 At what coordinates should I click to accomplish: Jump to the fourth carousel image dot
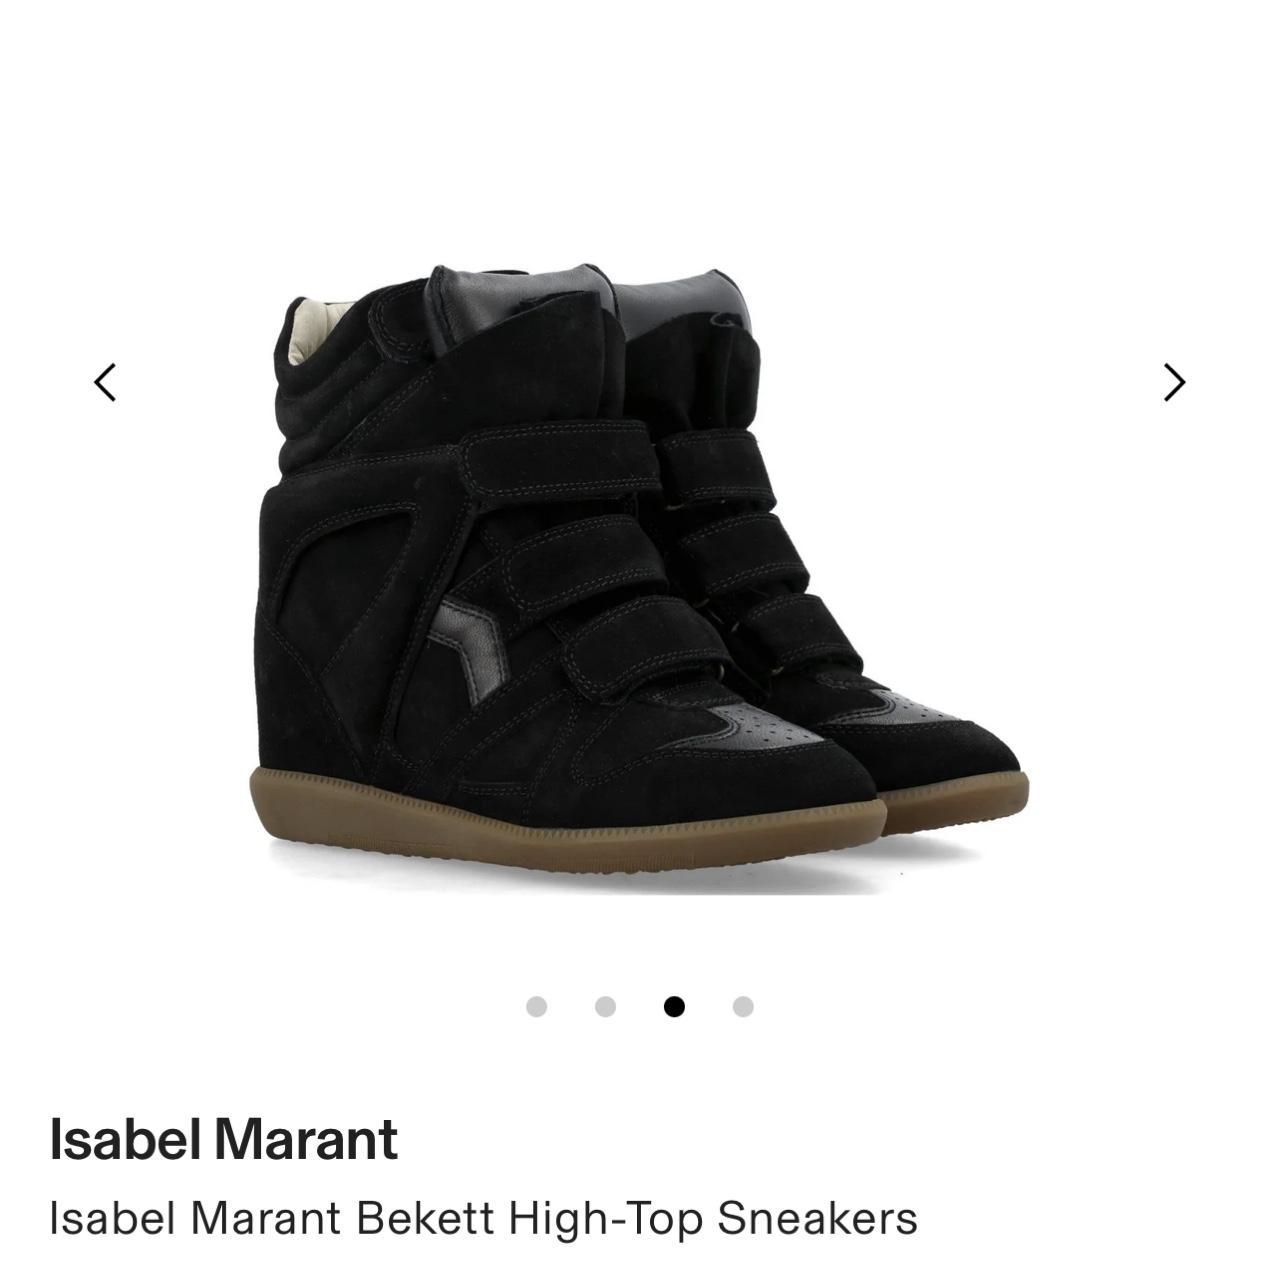(x=743, y=1006)
